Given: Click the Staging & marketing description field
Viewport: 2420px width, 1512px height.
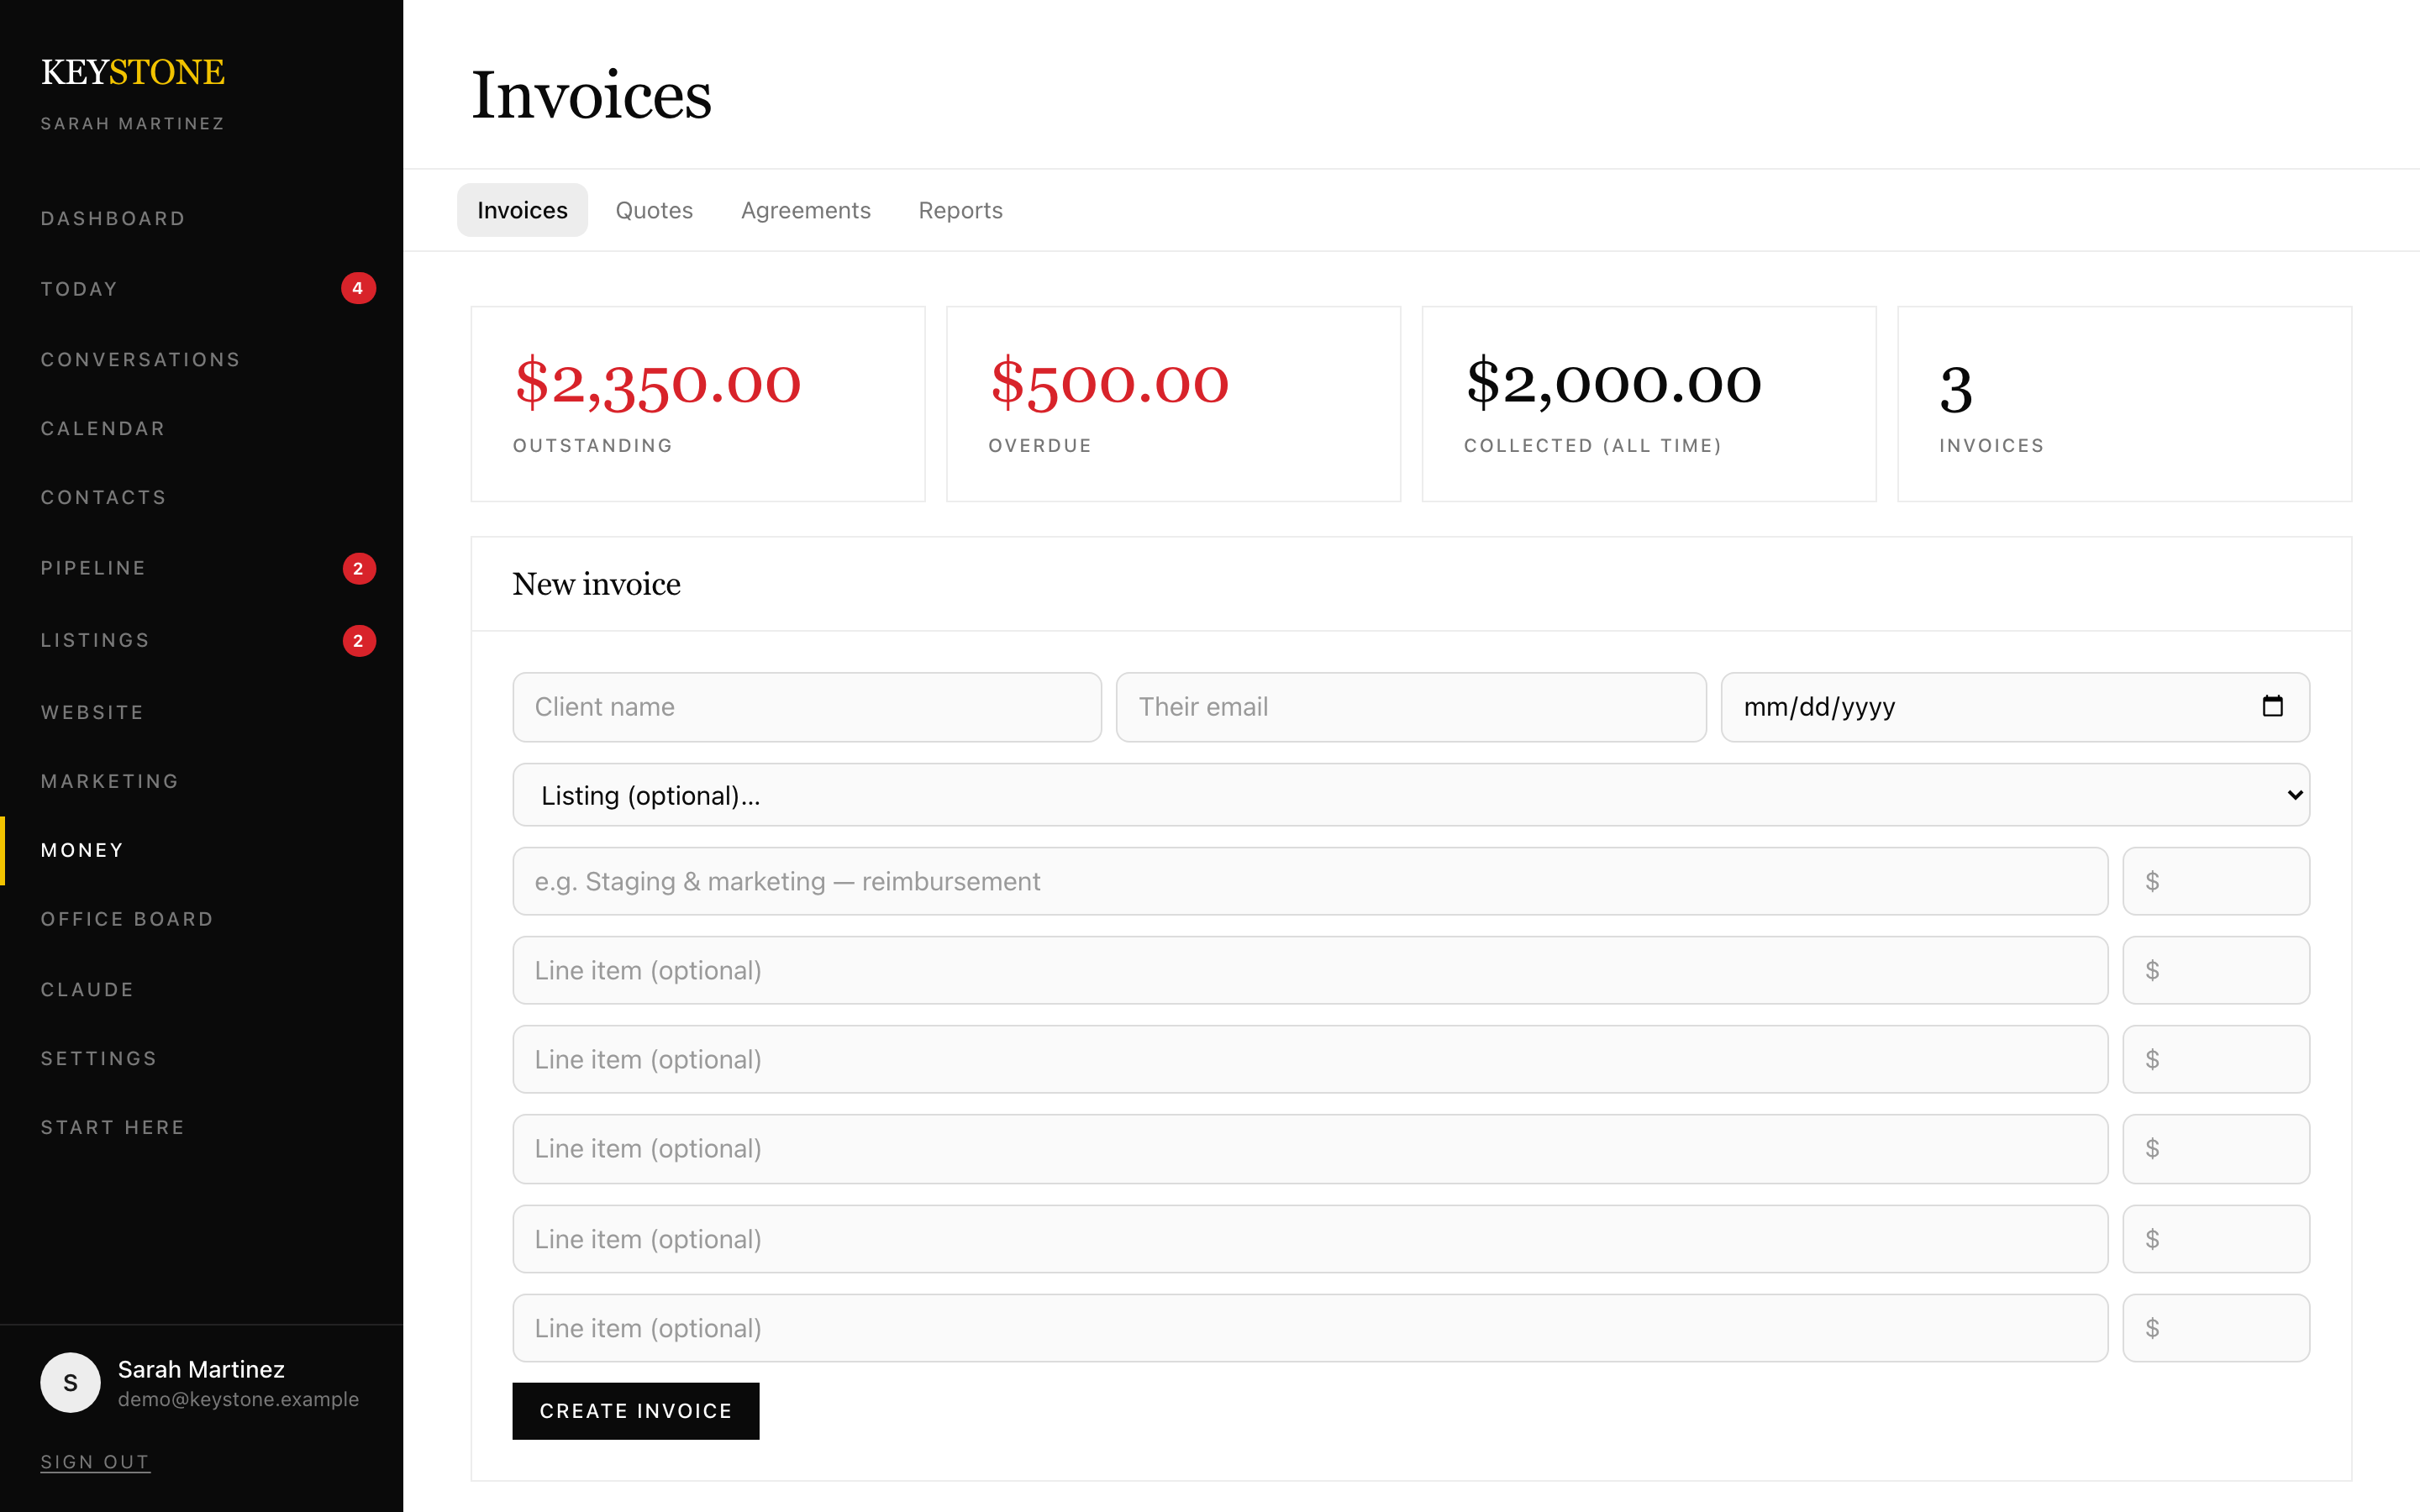Looking at the screenshot, I should 1310,881.
